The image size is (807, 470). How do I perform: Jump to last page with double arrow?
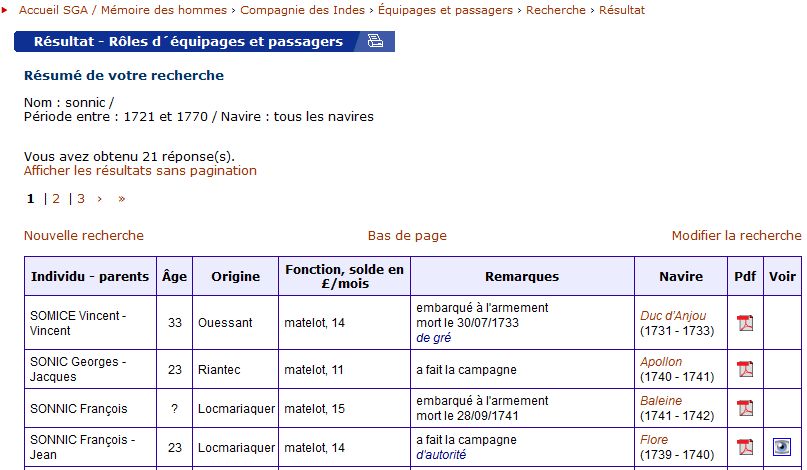[x=121, y=199]
